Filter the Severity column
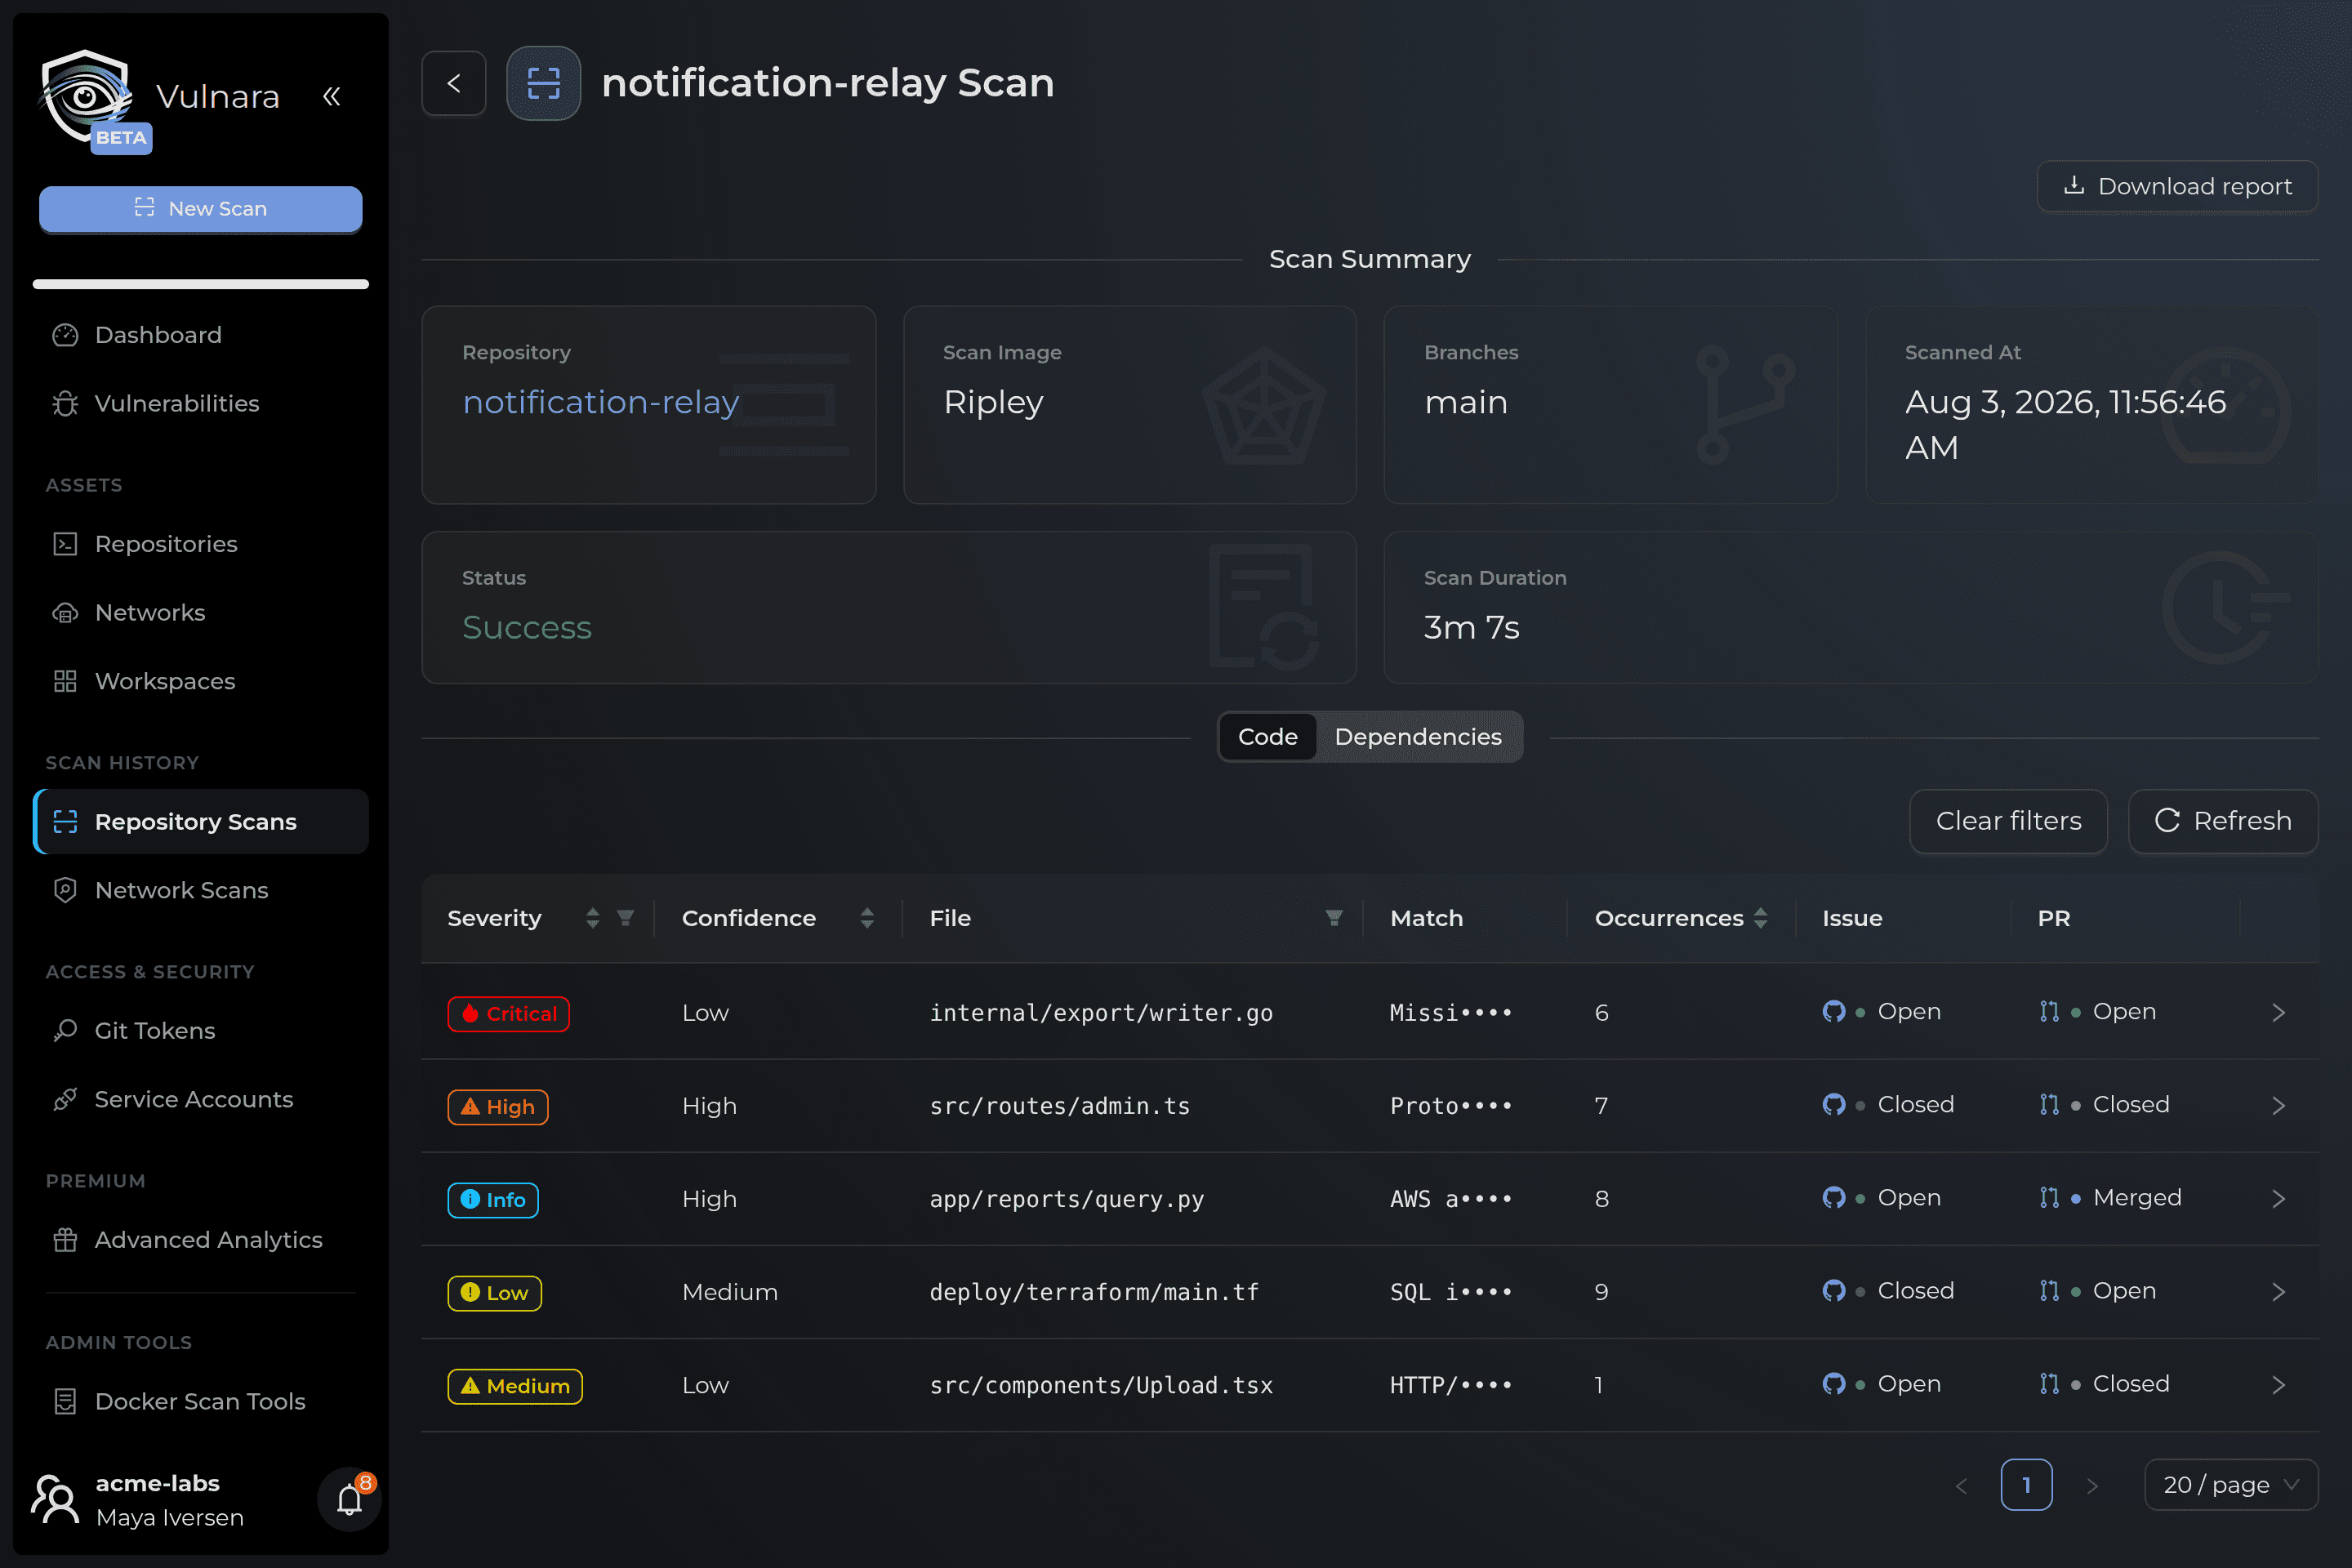Viewport: 2352px width, 1568px height. [626, 918]
